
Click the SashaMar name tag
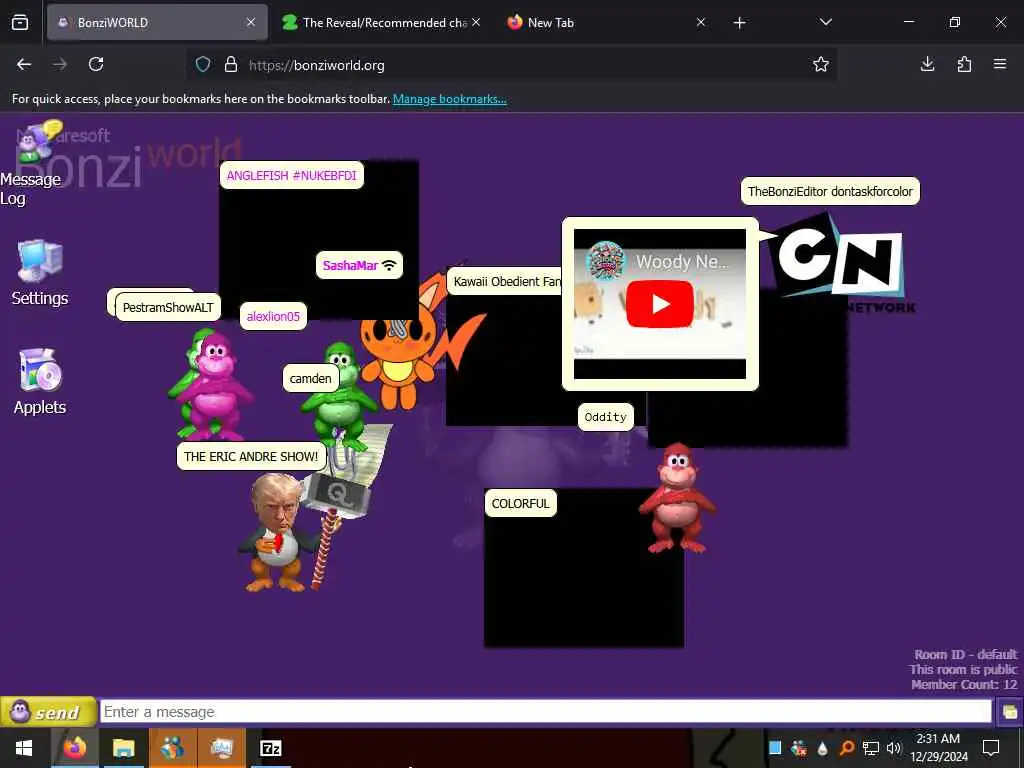[x=359, y=265]
